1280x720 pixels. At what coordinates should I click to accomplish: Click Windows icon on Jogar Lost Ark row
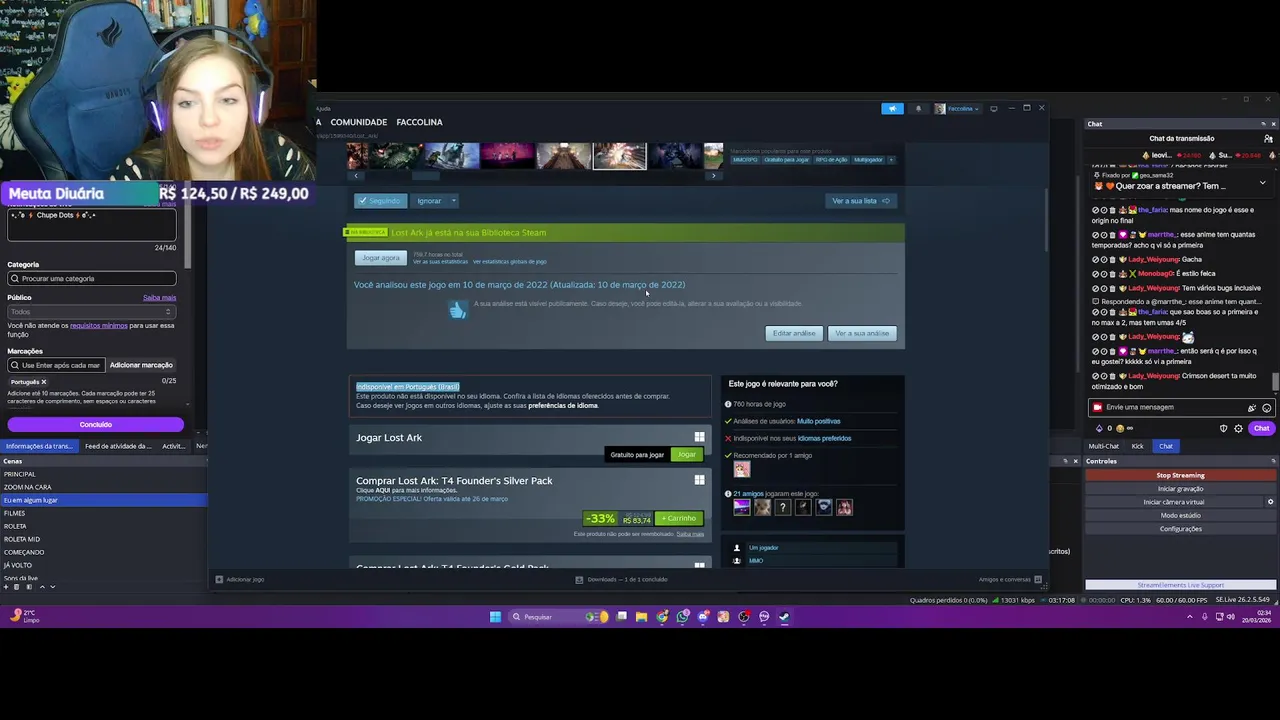(699, 437)
